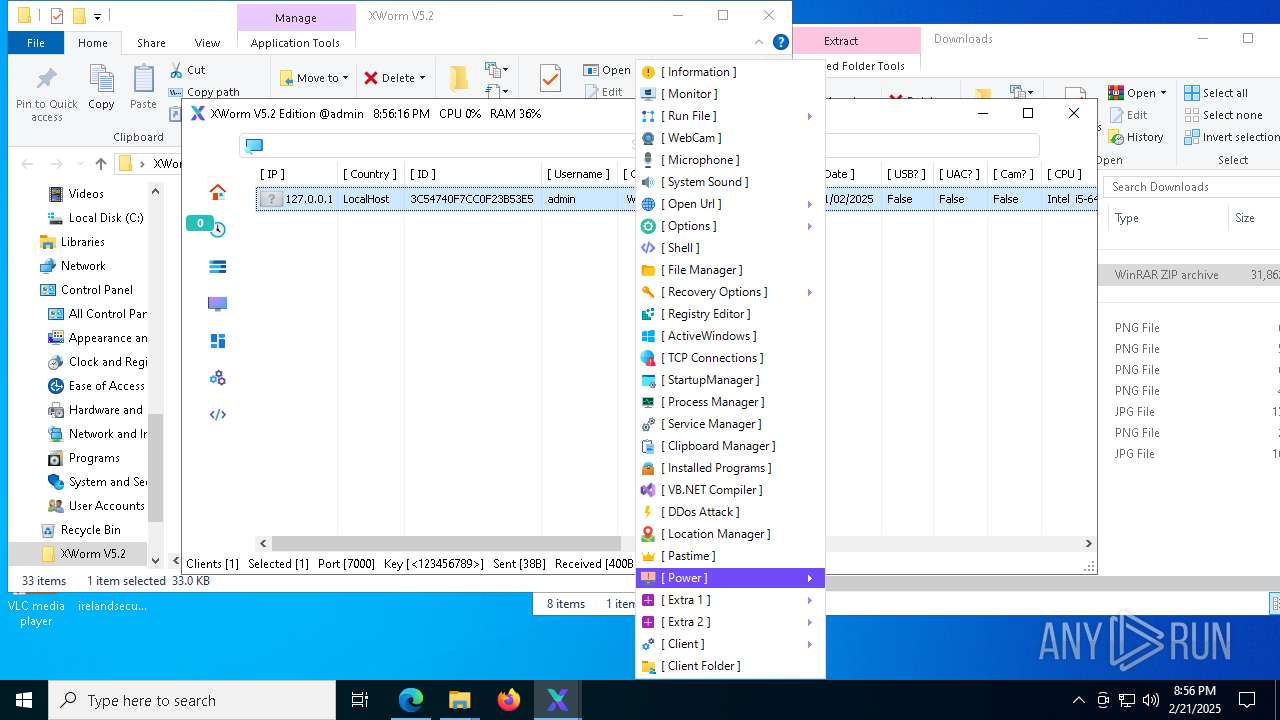This screenshot has width=1280, height=720.
Task: Click the Microphone entry's mic icon
Action: pyautogui.click(x=648, y=160)
